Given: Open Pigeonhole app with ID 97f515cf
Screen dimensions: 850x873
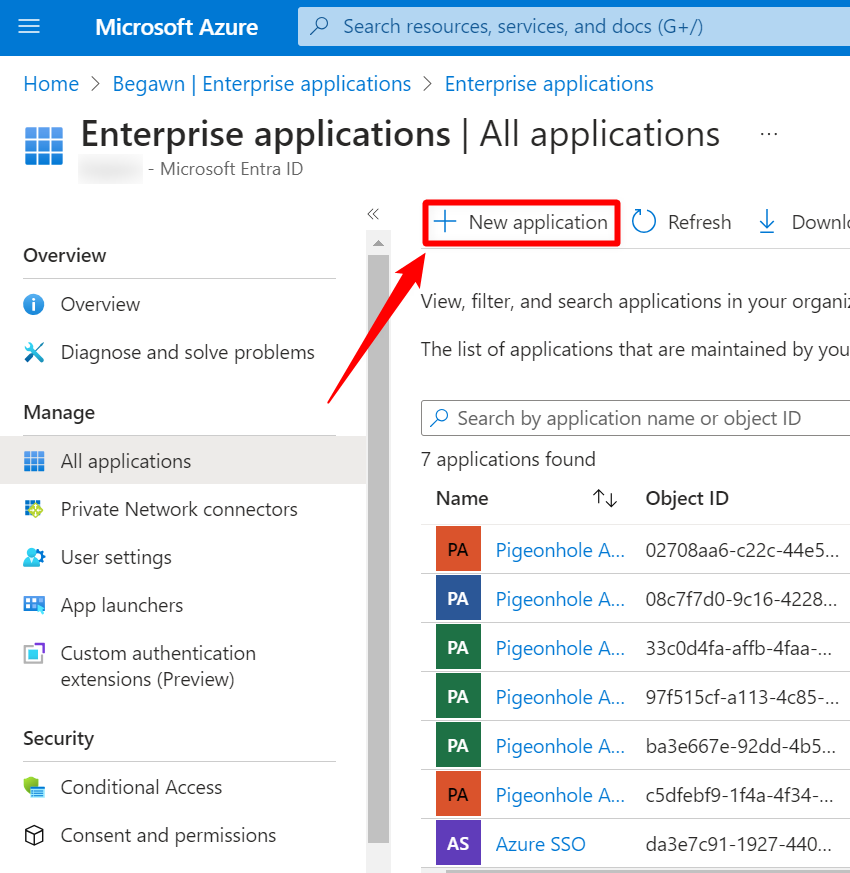Looking at the screenshot, I should pos(560,697).
